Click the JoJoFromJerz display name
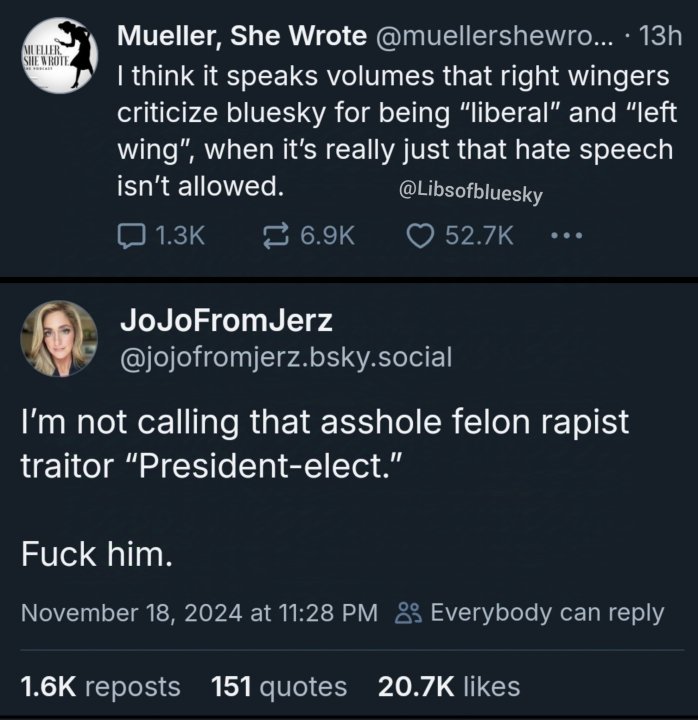Image resolution: width=698 pixels, height=720 pixels. (x=227, y=320)
